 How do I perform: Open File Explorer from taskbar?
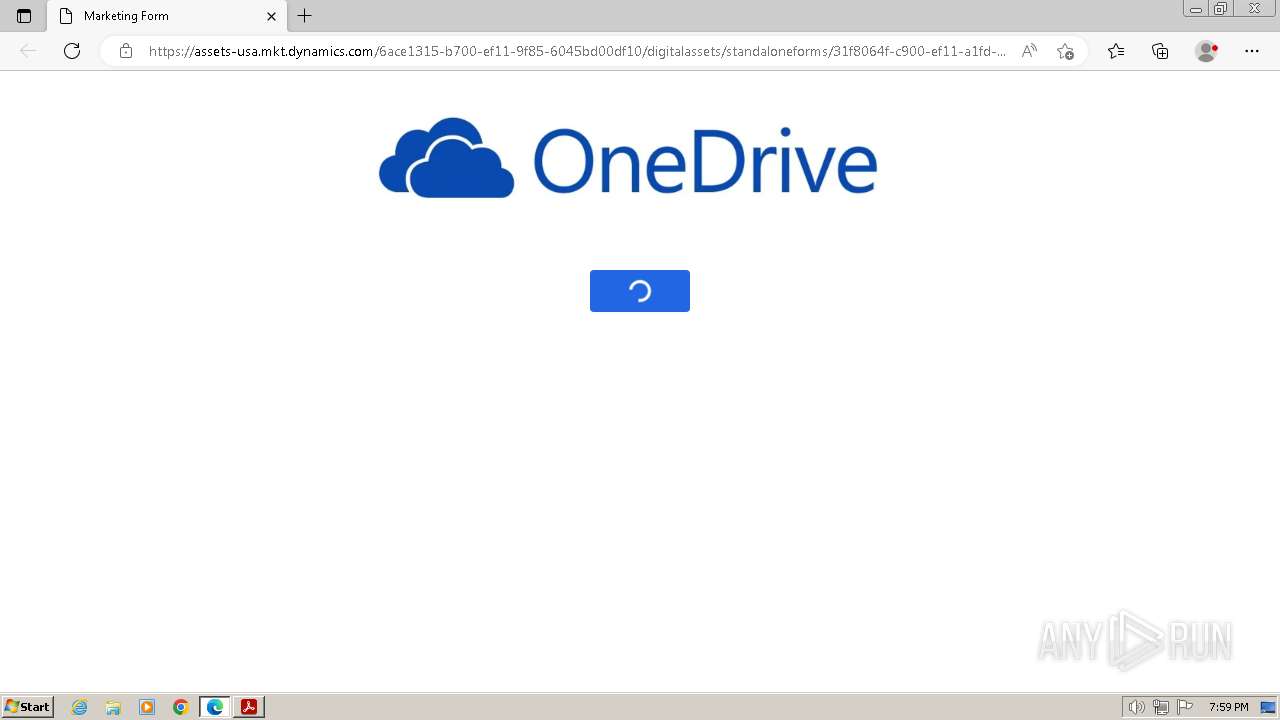[113, 707]
